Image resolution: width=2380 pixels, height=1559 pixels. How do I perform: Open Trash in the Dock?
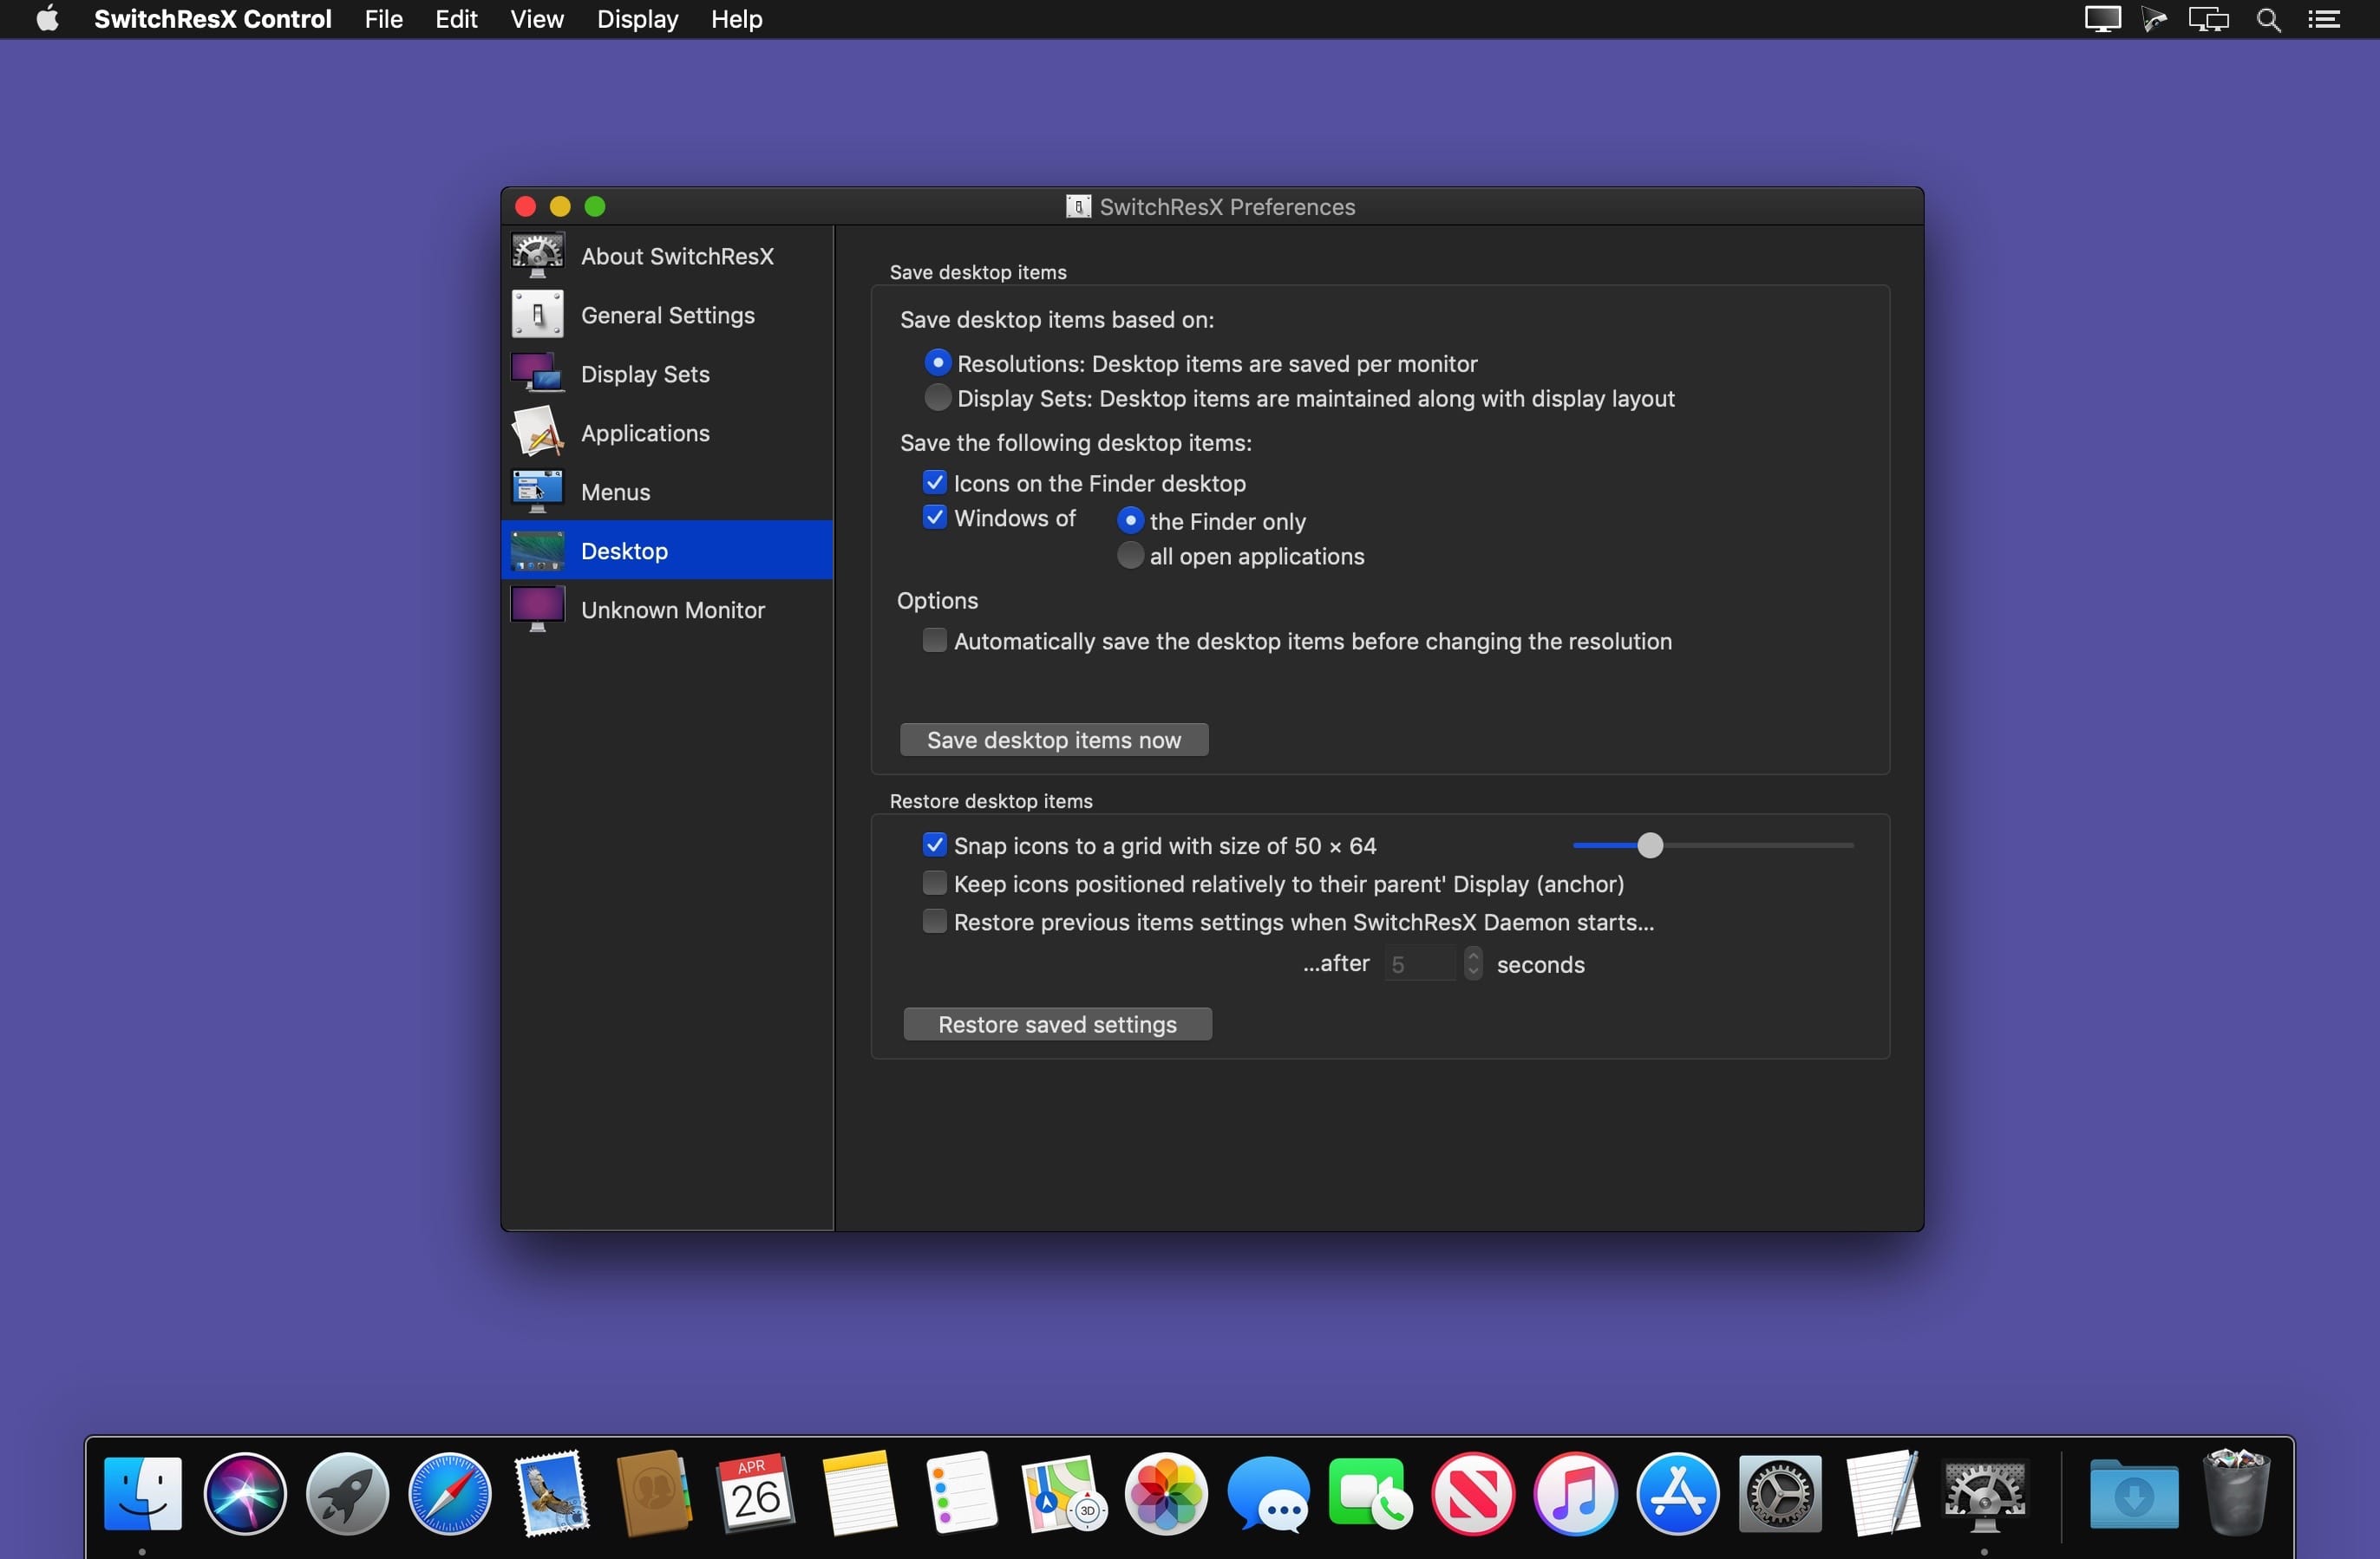tap(2236, 1493)
